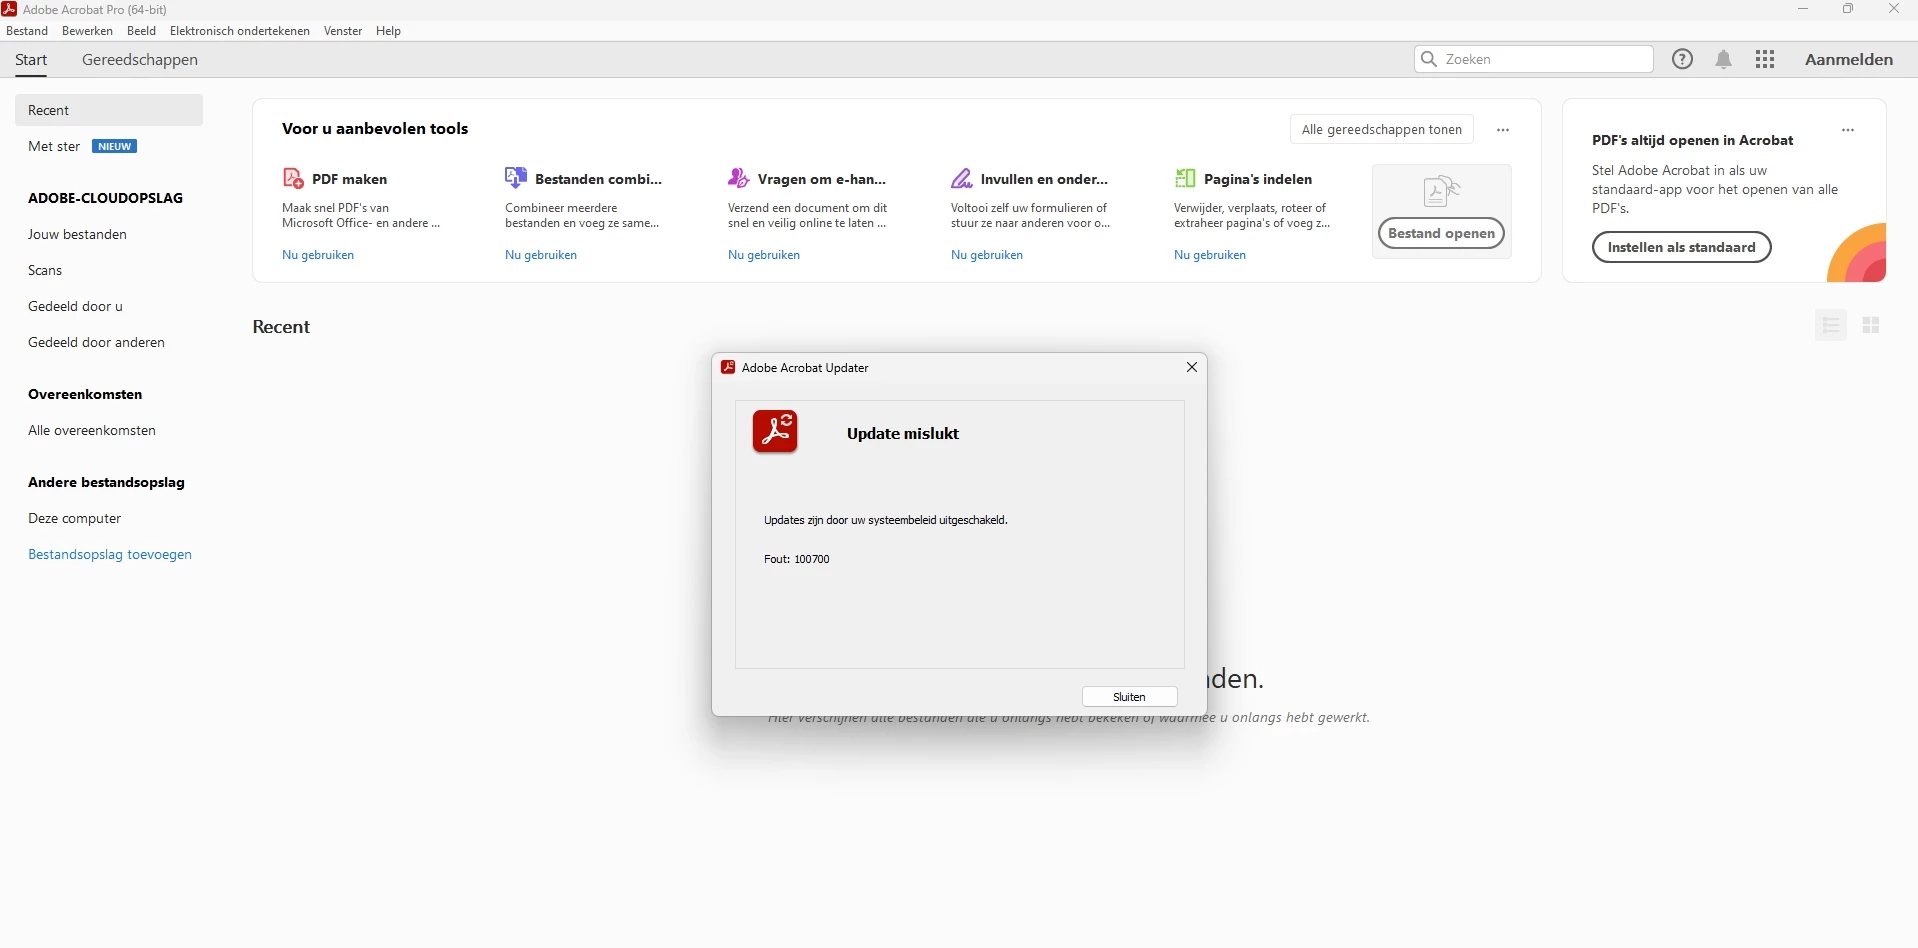Click Bestandsopslag toevoegen link
This screenshot has width=1918, height=948.
pyautogui.click(x=110, y=554)
